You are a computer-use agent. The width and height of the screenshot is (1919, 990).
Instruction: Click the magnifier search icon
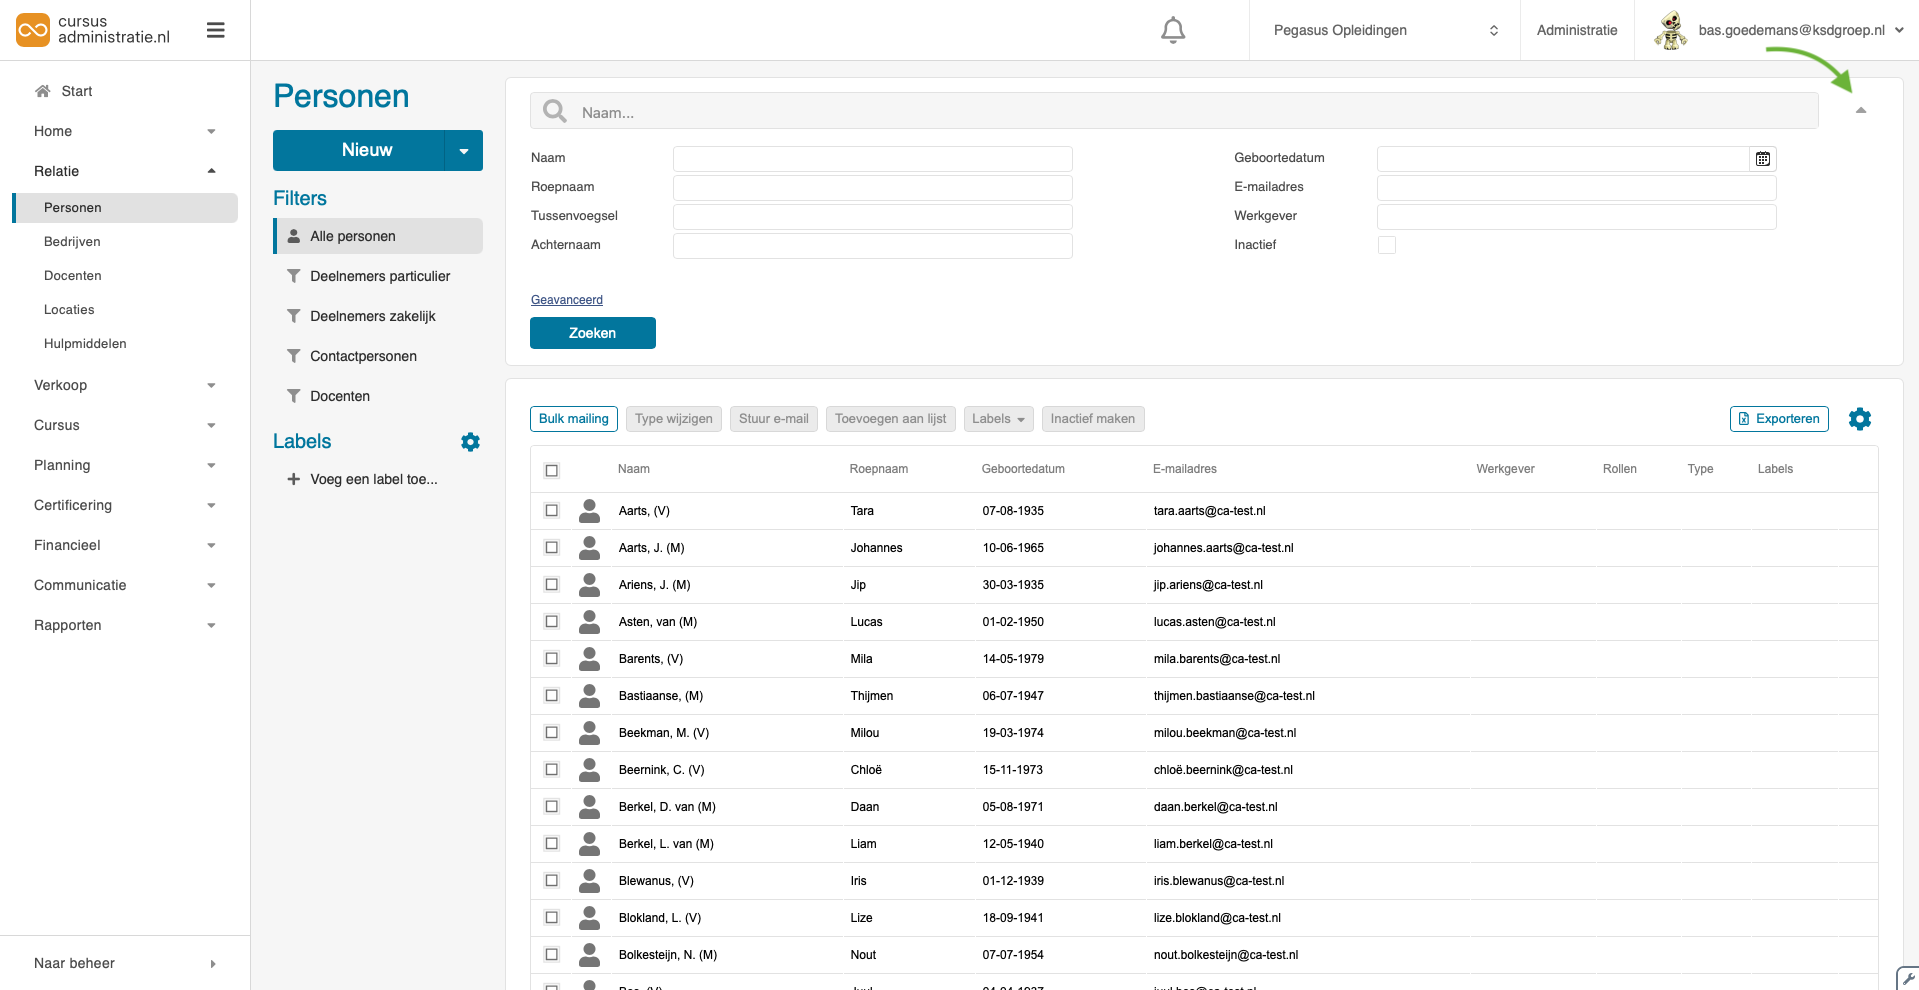click(555, 112)
